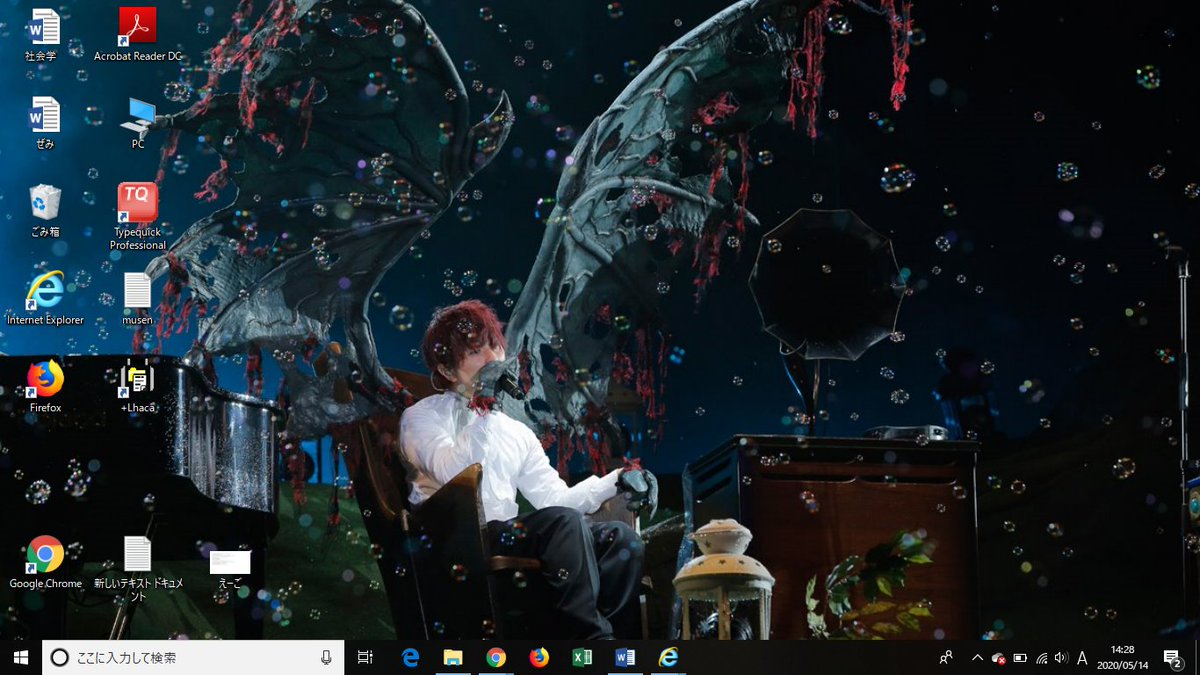Viewport: 1200px width, 675px height.
Task: Switch to Word on the taskbar
Action: (625, 657)
